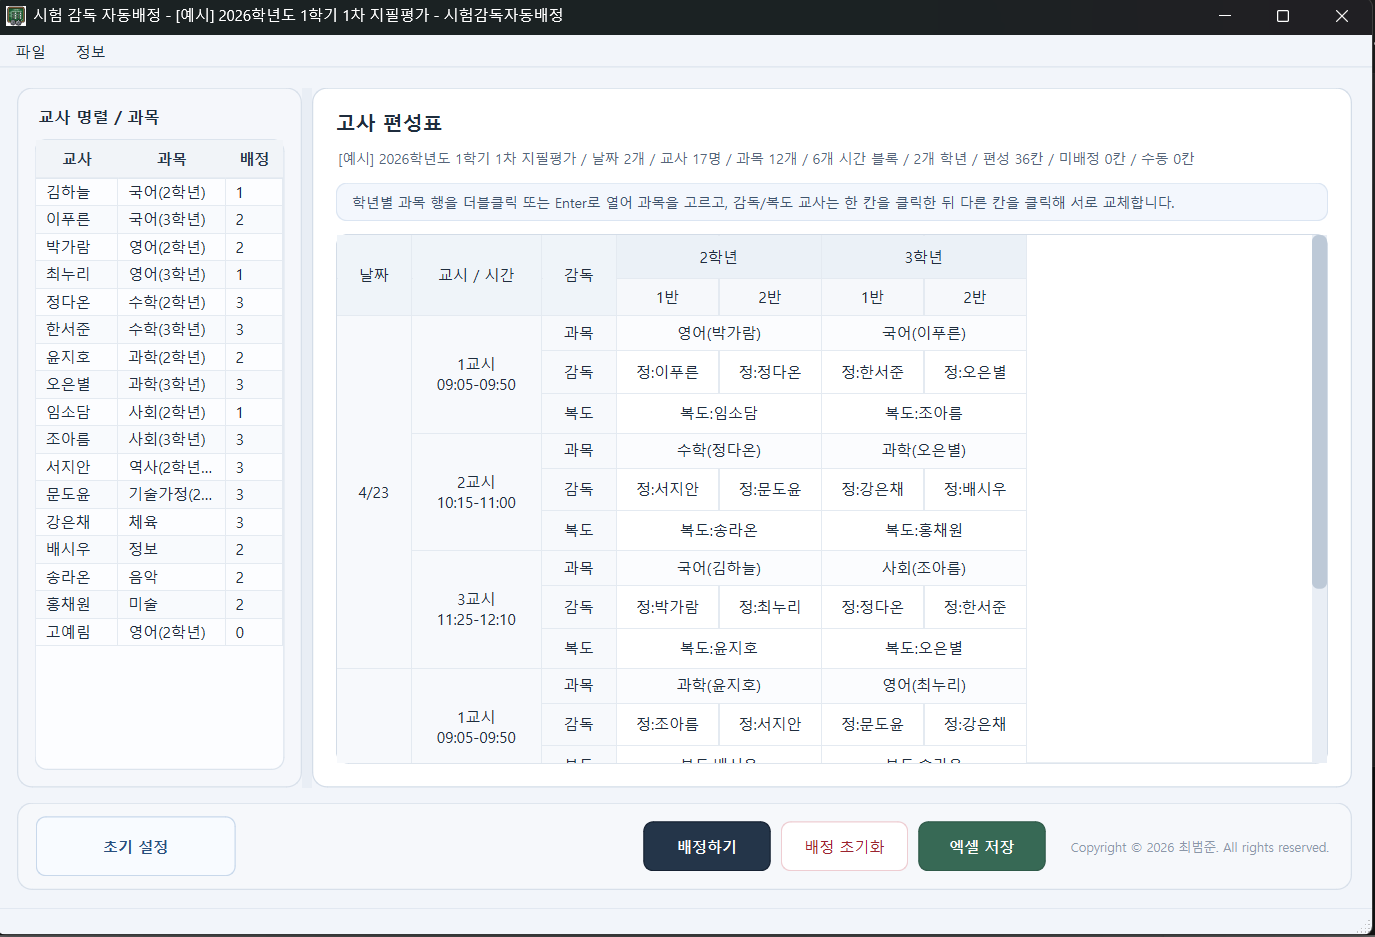Click the 2학년 column header
Image resolution: width=1375 pixels, height=937 pixels.
tap(719, 257)
